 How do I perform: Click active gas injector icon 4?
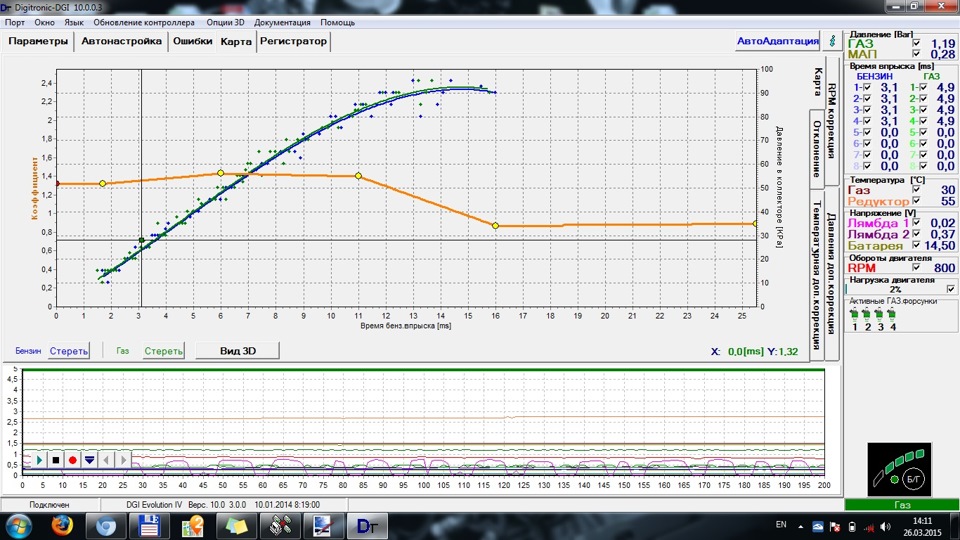(x=892, y=315)
